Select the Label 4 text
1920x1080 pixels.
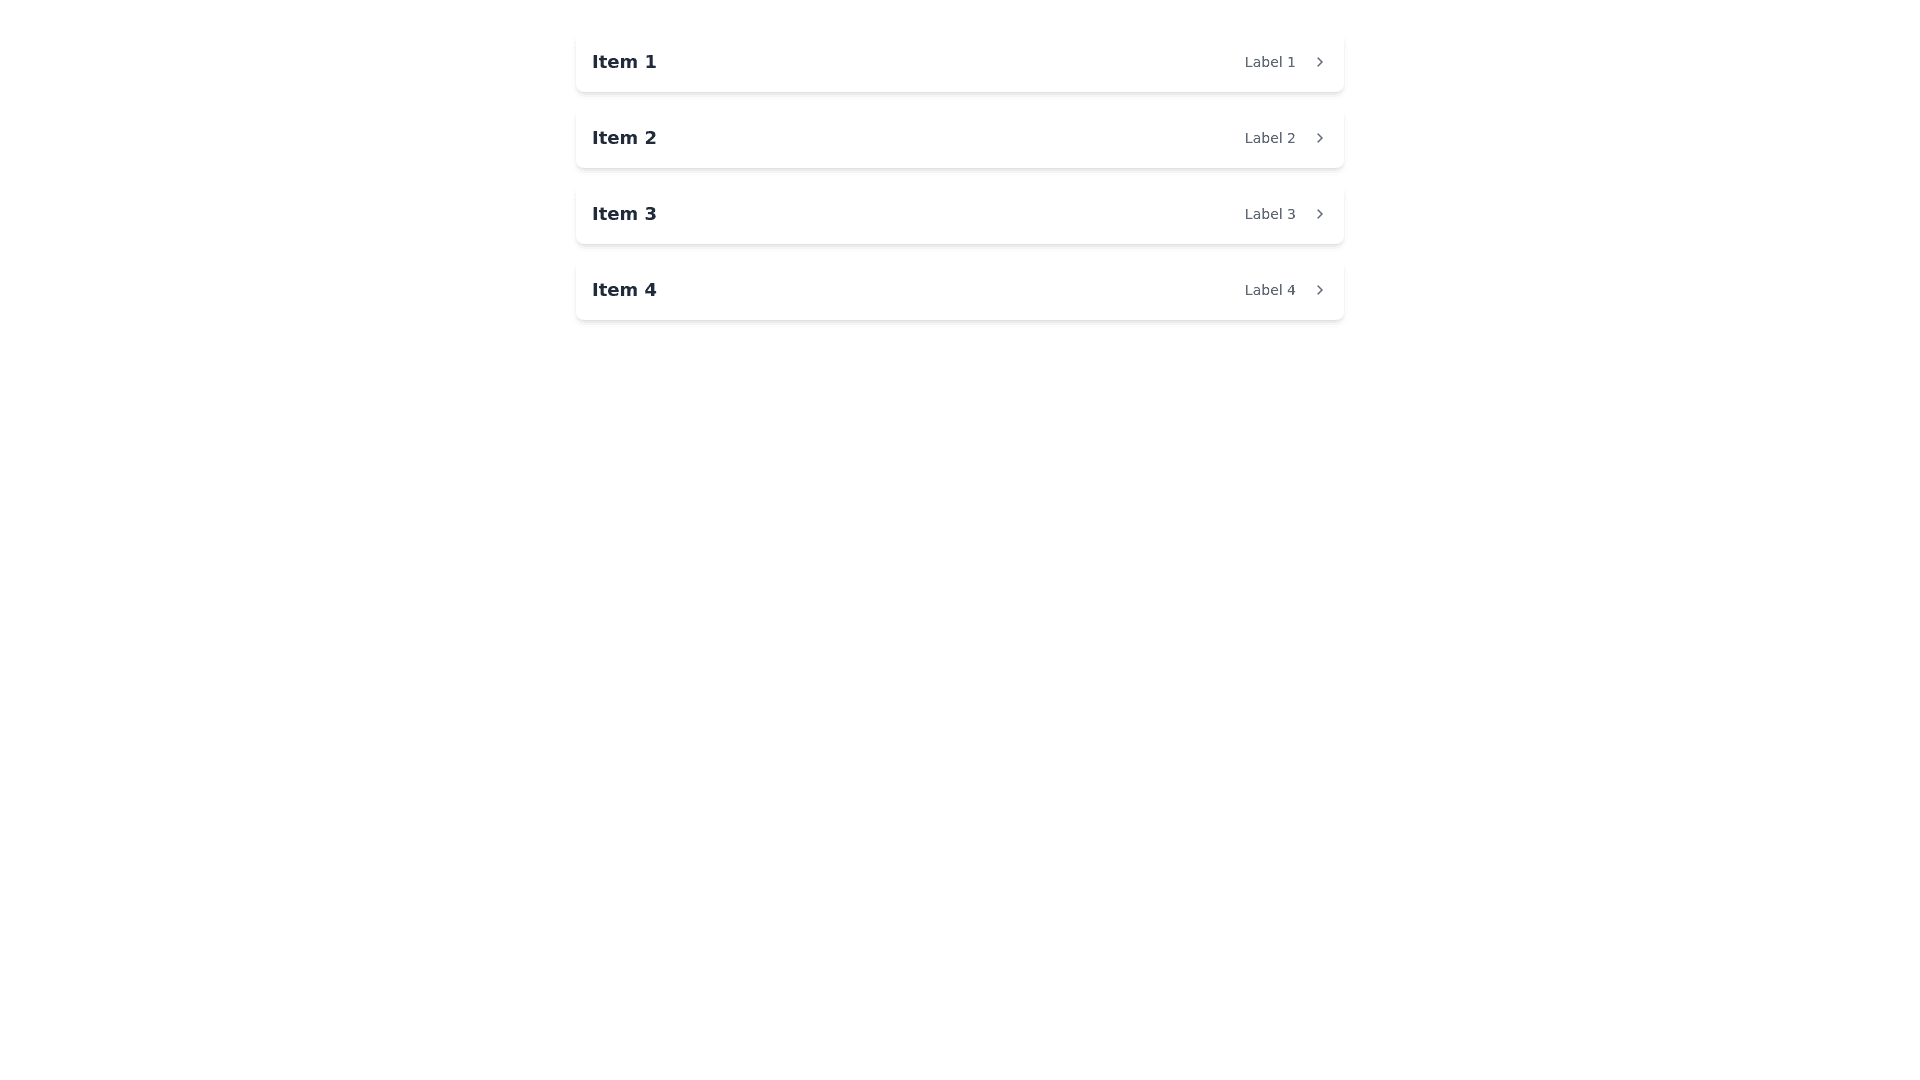click(x=1269, y=290)
